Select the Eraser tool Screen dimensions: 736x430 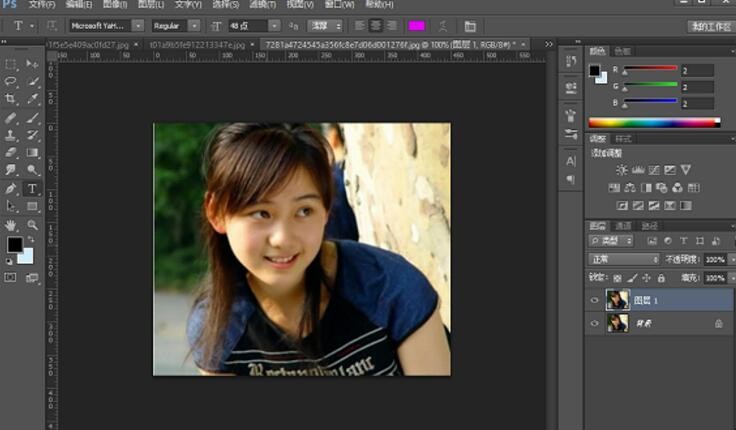tap(10, 153)
